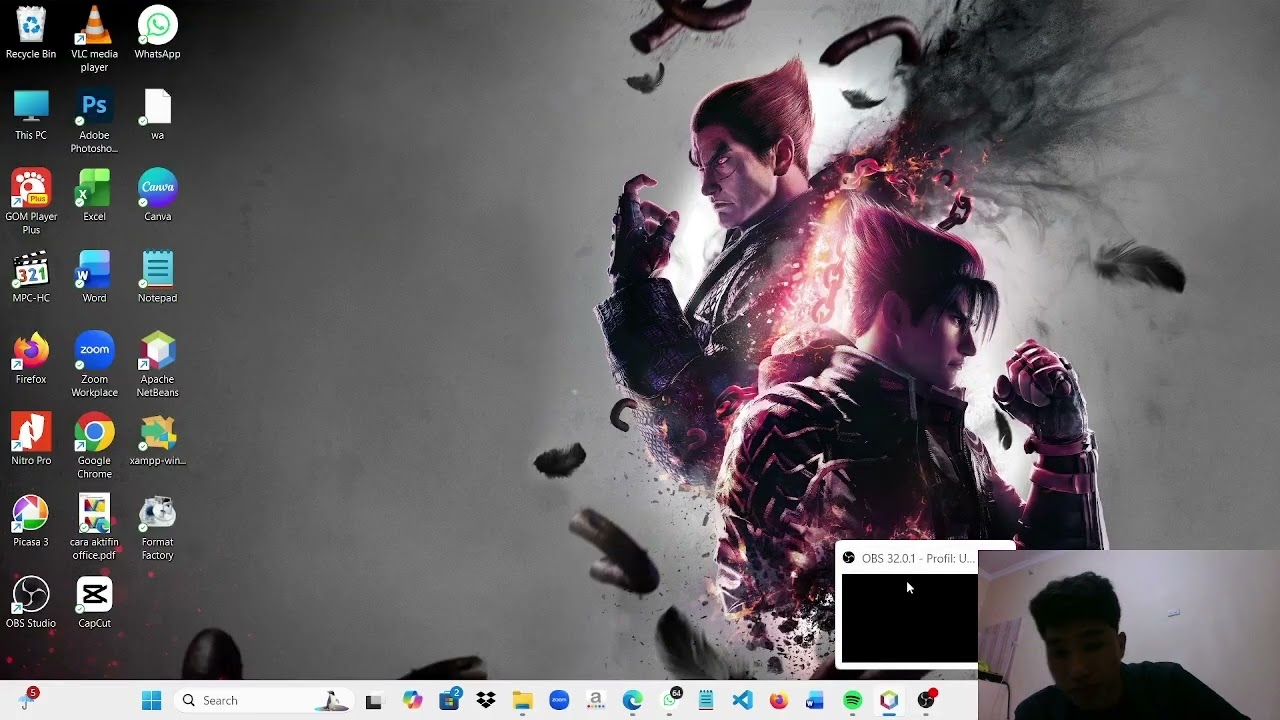This screenshot has width=1280, height=720.
Task: Select the OBS 32.0.1 preview thumbnail
Action: click(909, 618)
